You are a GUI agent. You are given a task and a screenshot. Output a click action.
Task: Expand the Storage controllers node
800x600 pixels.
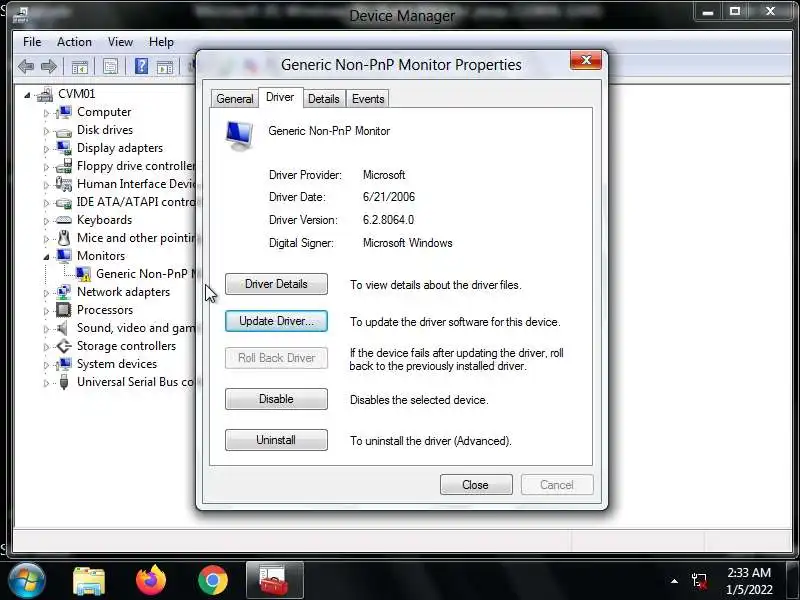[x=46, y=347]
